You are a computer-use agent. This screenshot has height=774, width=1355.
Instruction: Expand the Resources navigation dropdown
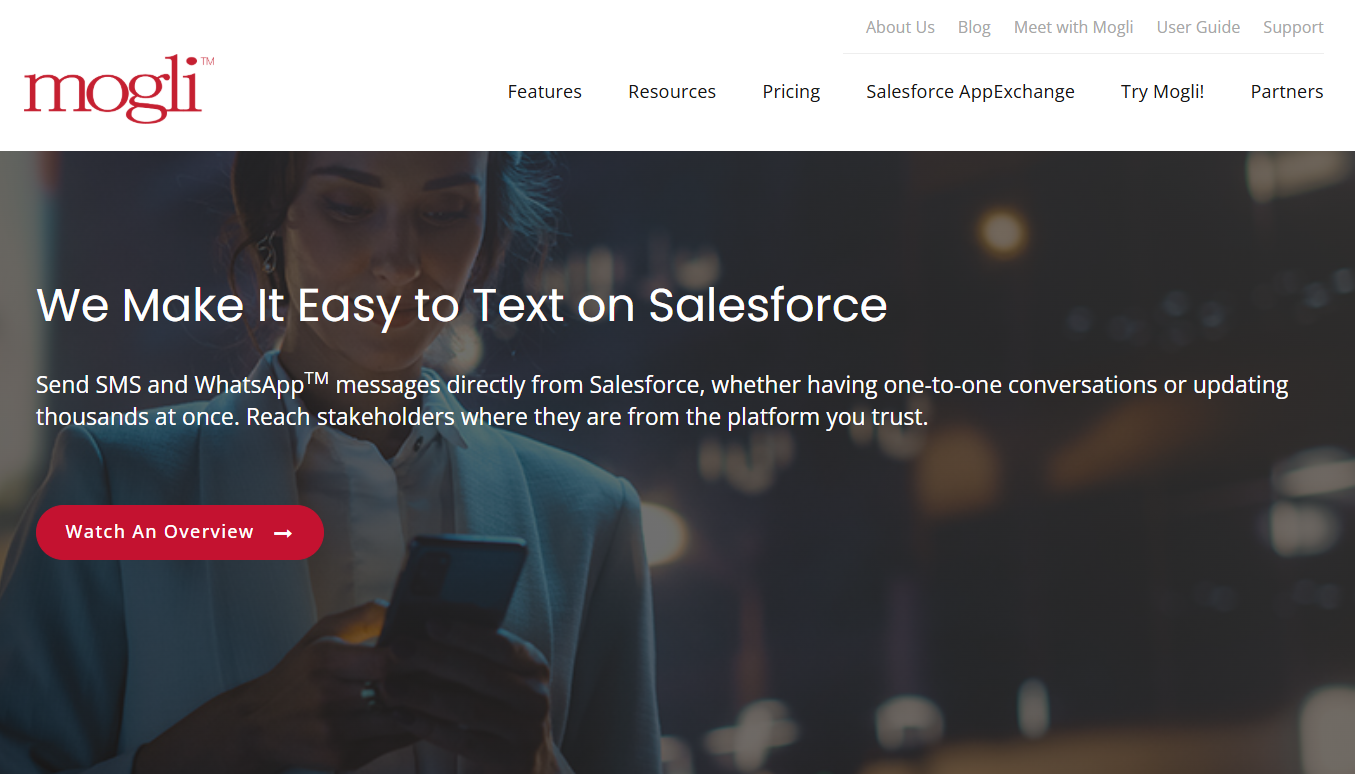coord(671,91)
